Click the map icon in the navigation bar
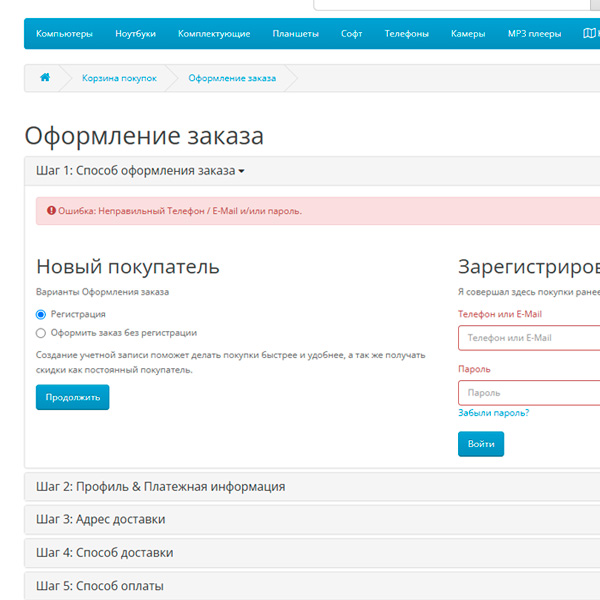Viewport: 600px width, 600px height. tap(589, 33)
